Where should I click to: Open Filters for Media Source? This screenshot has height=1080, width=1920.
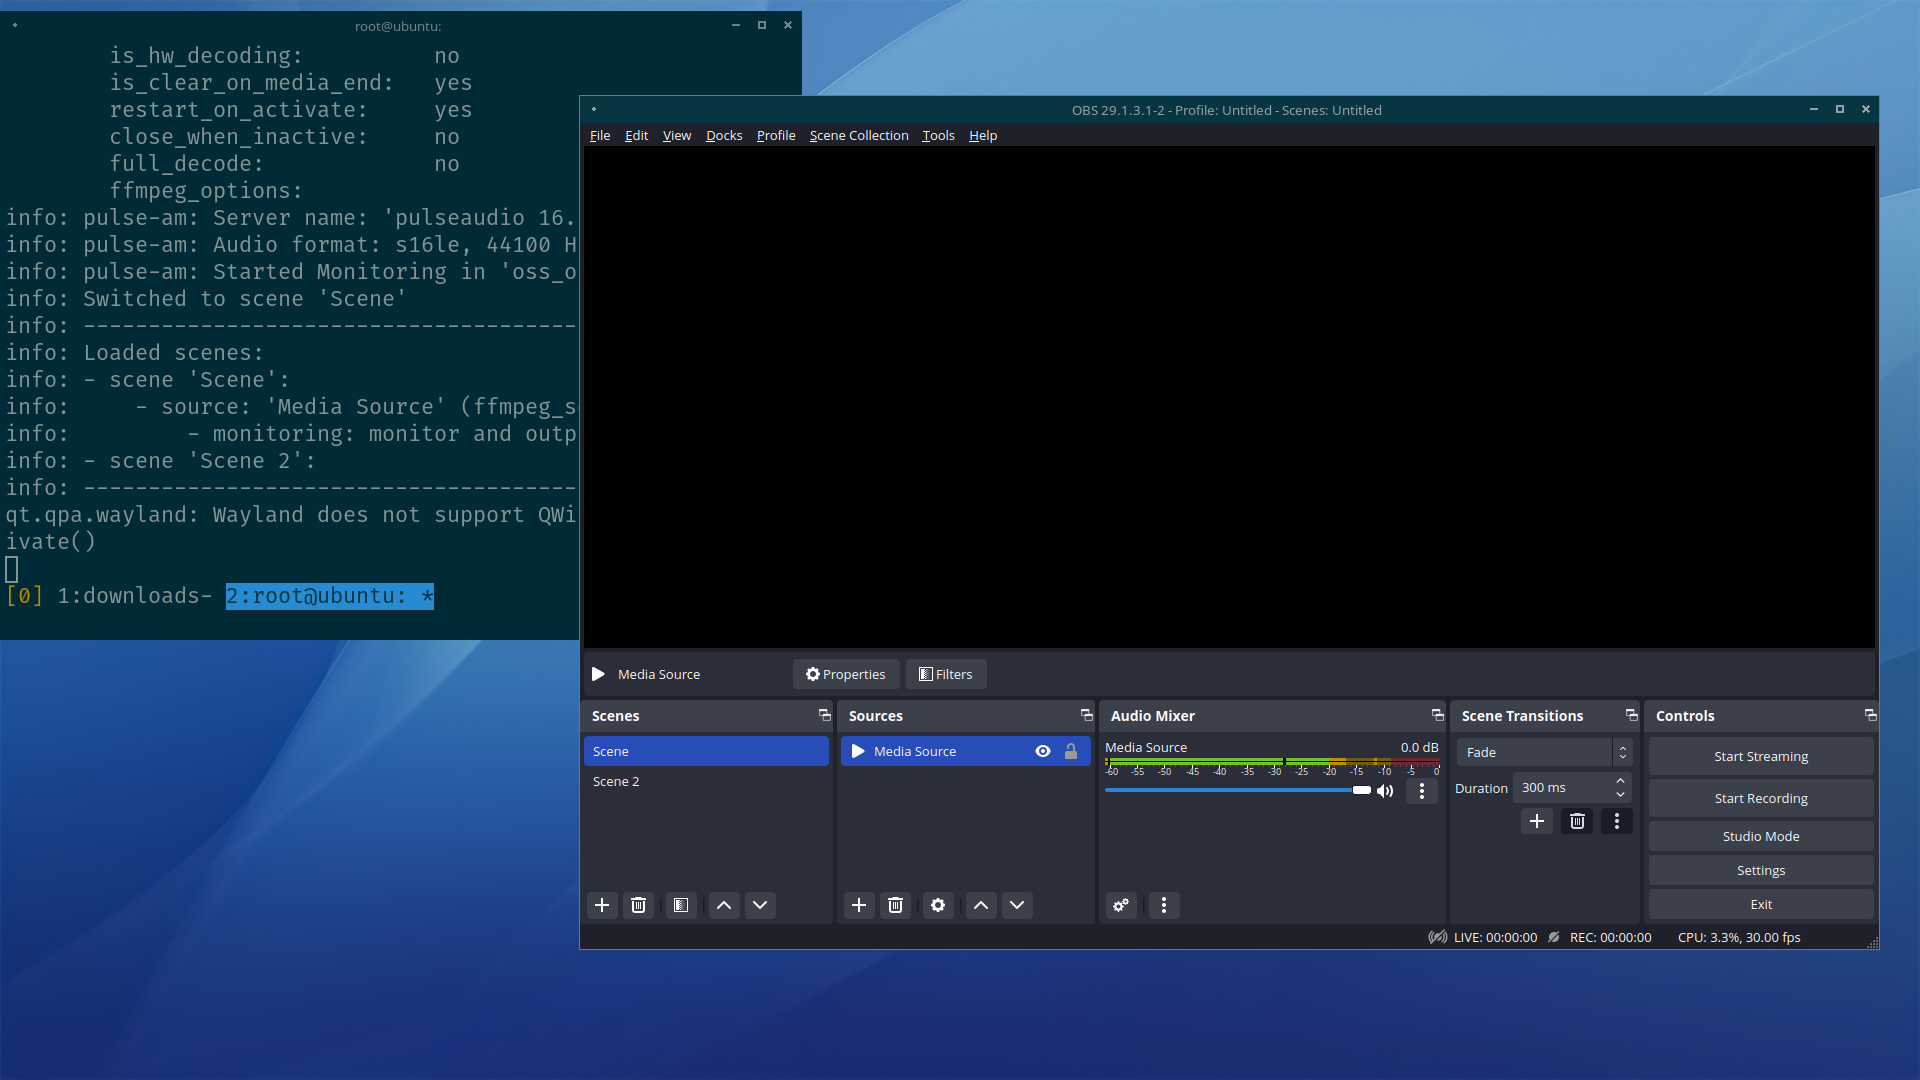pos(946,674)
